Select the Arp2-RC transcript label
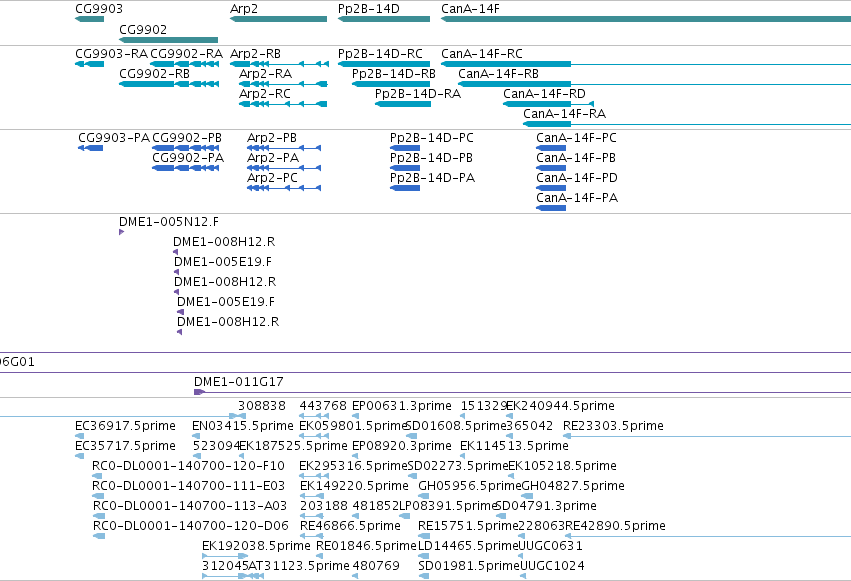This screenshot has height=581, width=851. (x=265, y=94)
